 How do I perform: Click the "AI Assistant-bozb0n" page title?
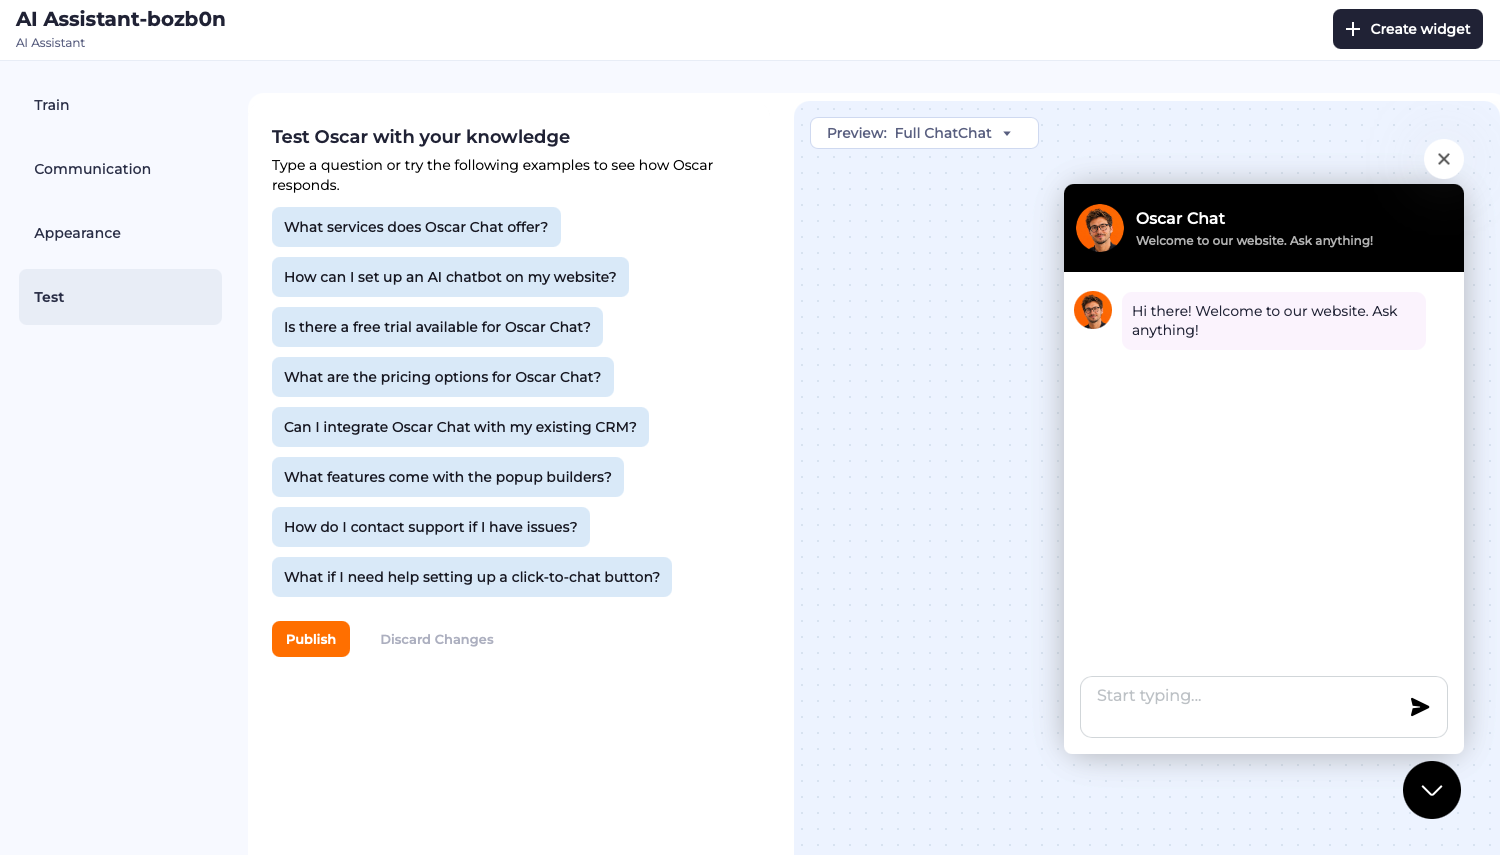coord(121,19)
